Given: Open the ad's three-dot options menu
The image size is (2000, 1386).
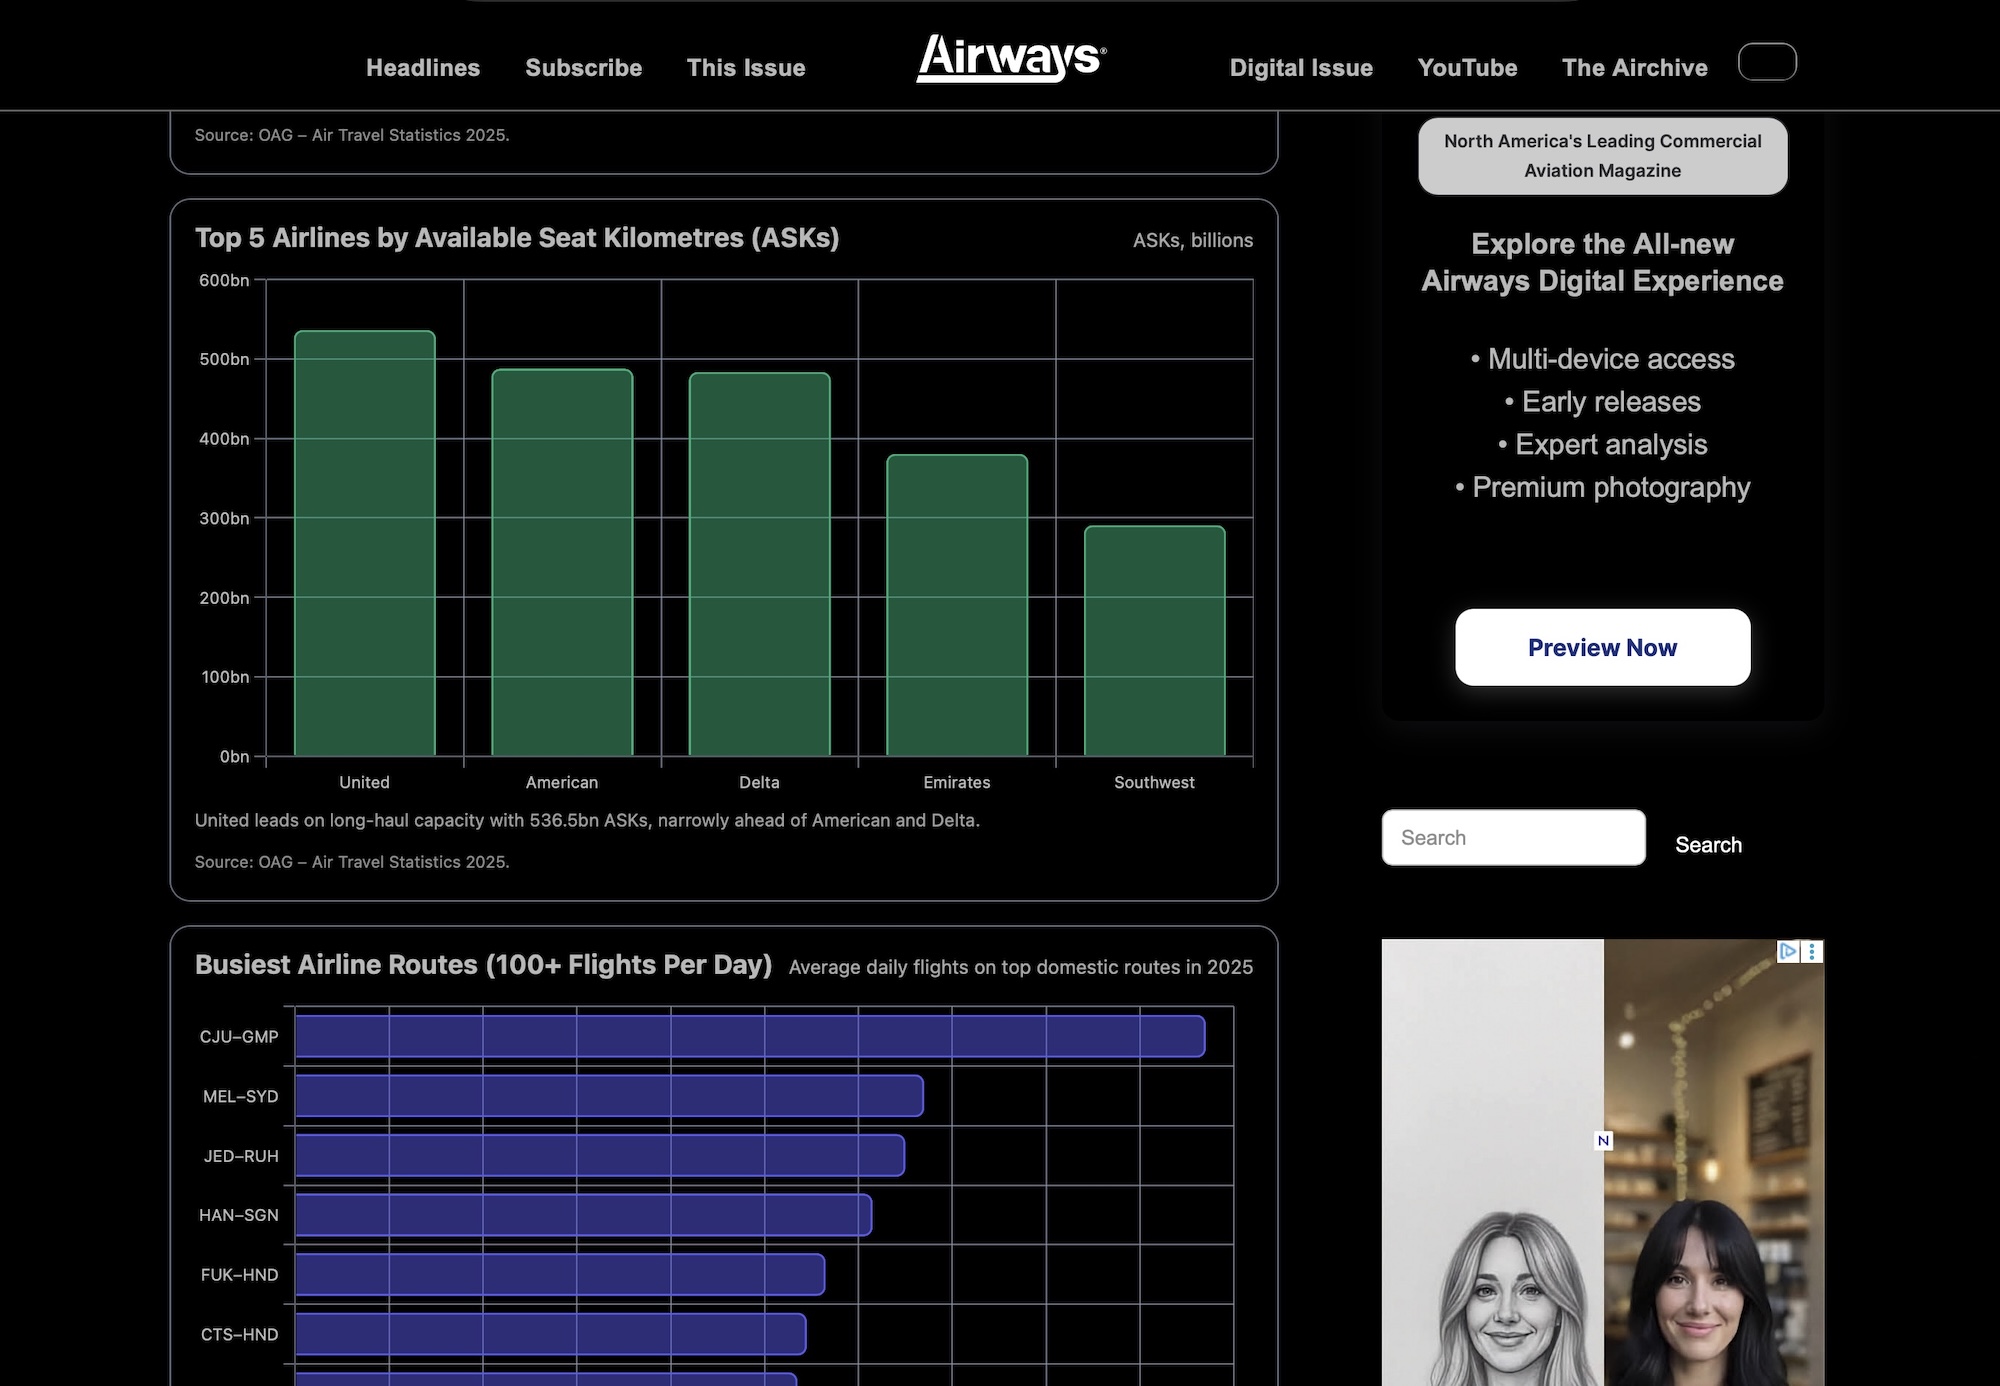Looking at the screenshot, I should tap(1812, 951).
